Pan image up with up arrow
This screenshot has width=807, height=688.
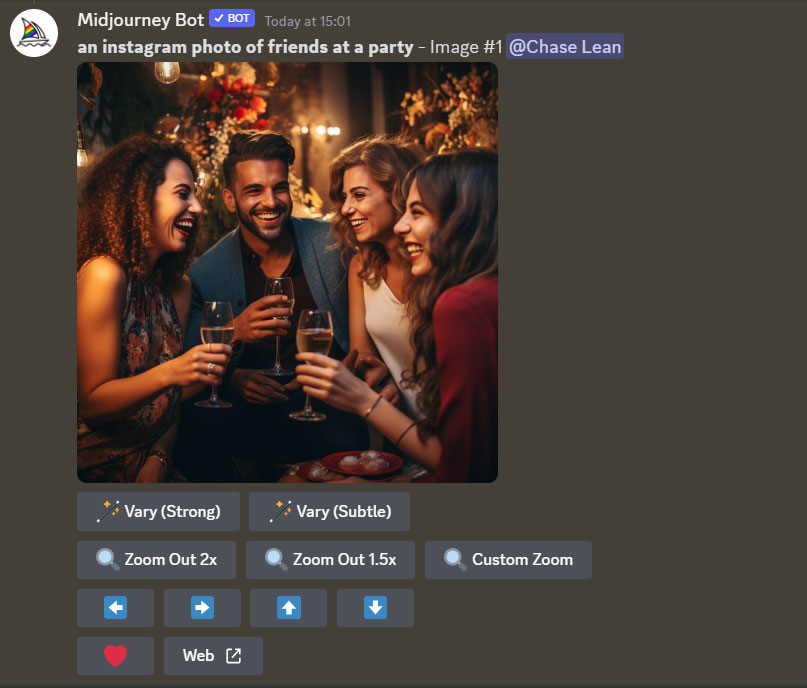click(288, 608)
